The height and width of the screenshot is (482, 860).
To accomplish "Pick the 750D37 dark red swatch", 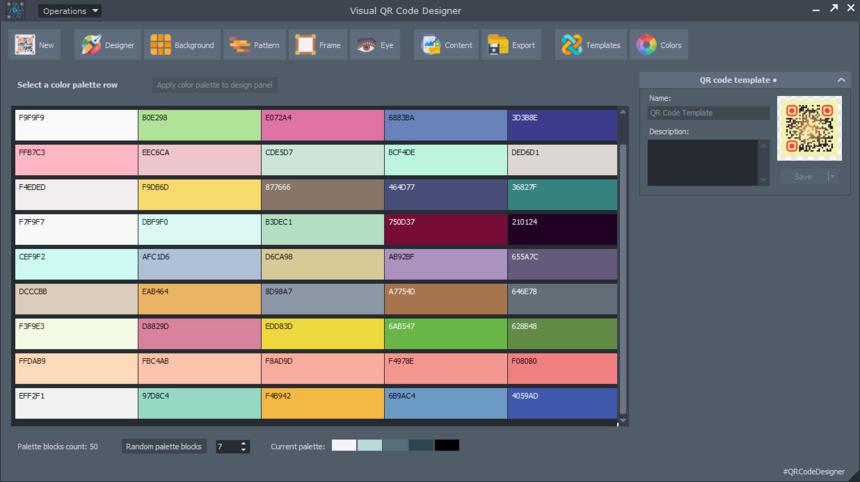I will click(x=445, y=228).
